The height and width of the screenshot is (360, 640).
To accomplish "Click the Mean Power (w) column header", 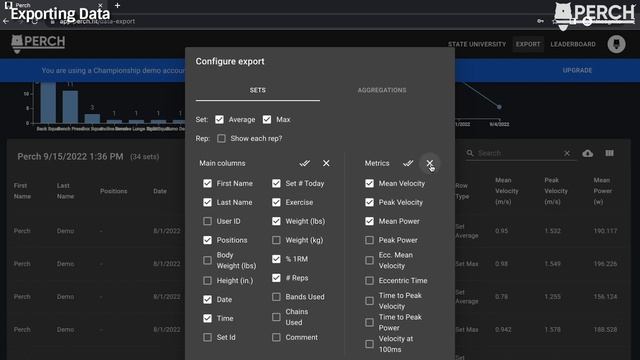I will (x=602, y=191).
